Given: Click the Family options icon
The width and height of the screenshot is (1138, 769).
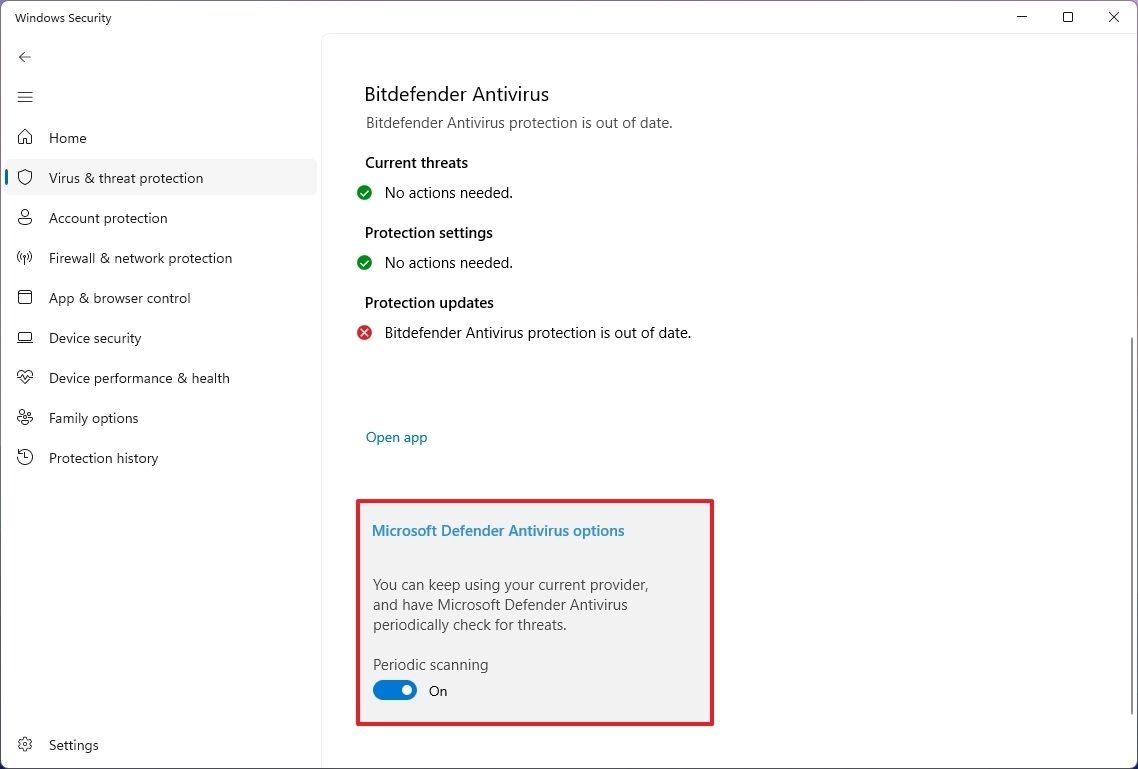Looking at the screenshot, I should pos(25,417).
